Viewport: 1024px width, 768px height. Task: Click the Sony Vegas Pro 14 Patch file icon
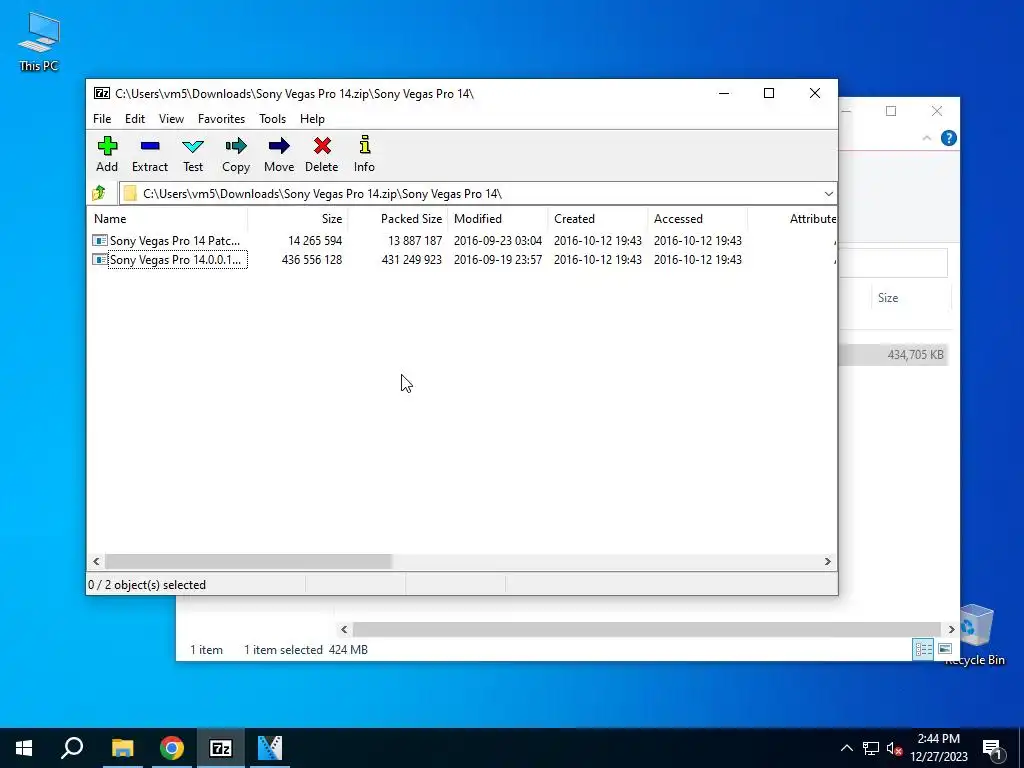(100, 240)
